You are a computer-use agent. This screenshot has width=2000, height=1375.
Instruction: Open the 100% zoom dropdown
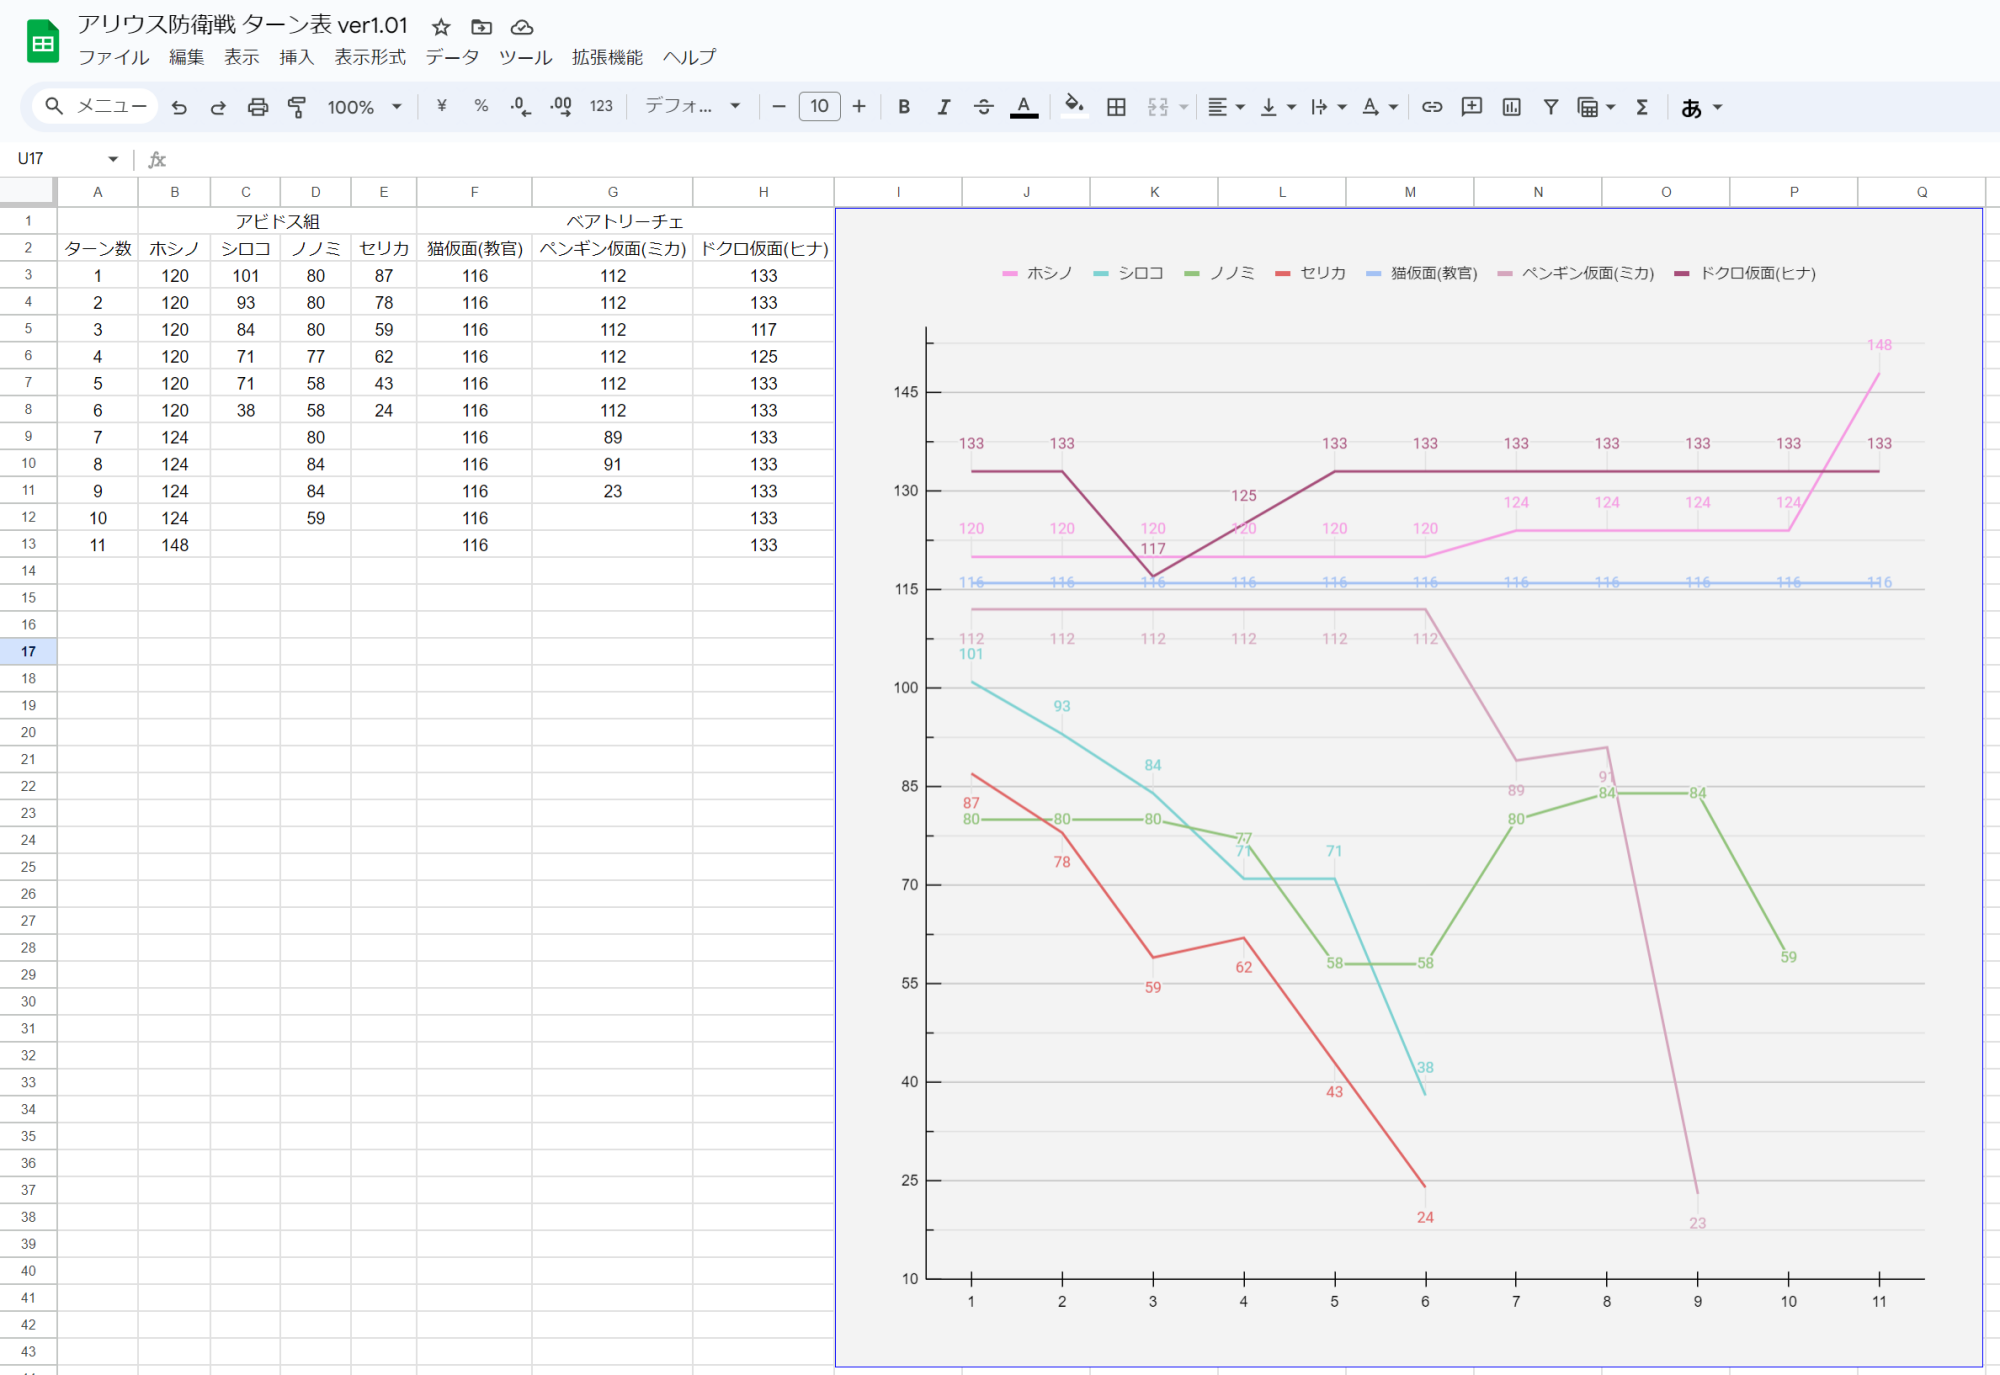click(x=364, y=107)
